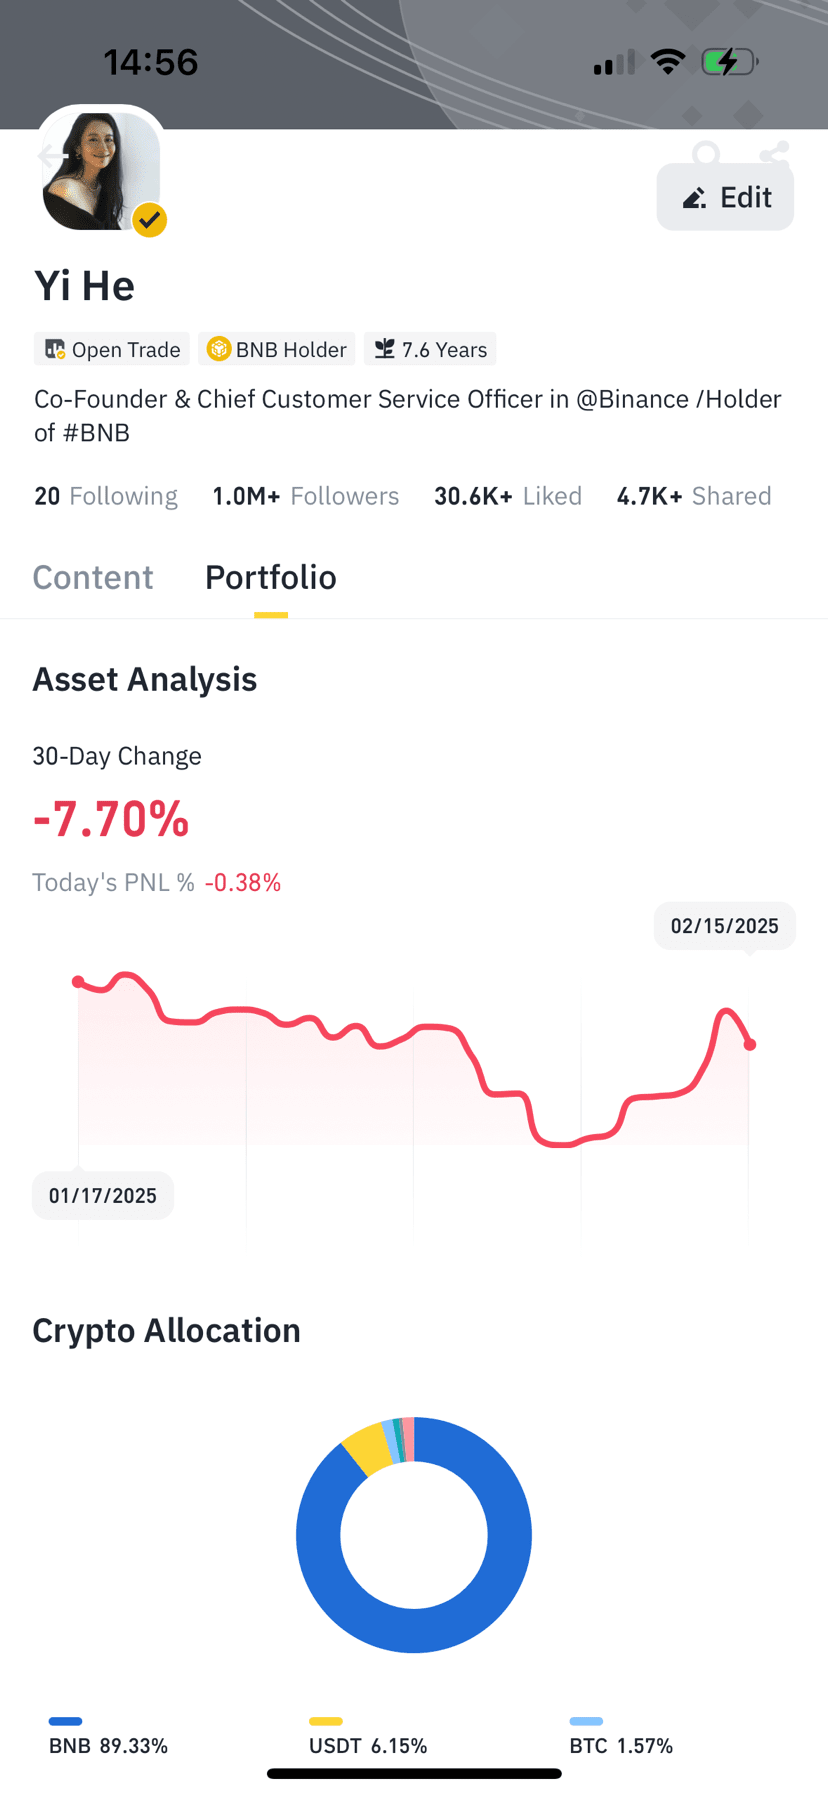
Task: View the 1.0M+ Followers list
Action: click(306, 496)
